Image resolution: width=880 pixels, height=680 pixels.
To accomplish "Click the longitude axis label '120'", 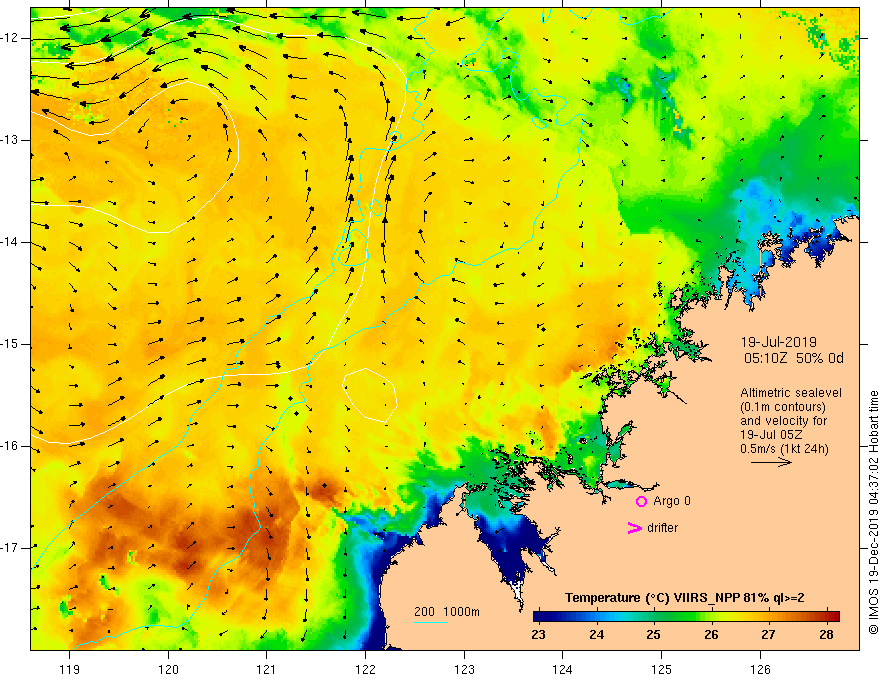I will click(168, 669).
